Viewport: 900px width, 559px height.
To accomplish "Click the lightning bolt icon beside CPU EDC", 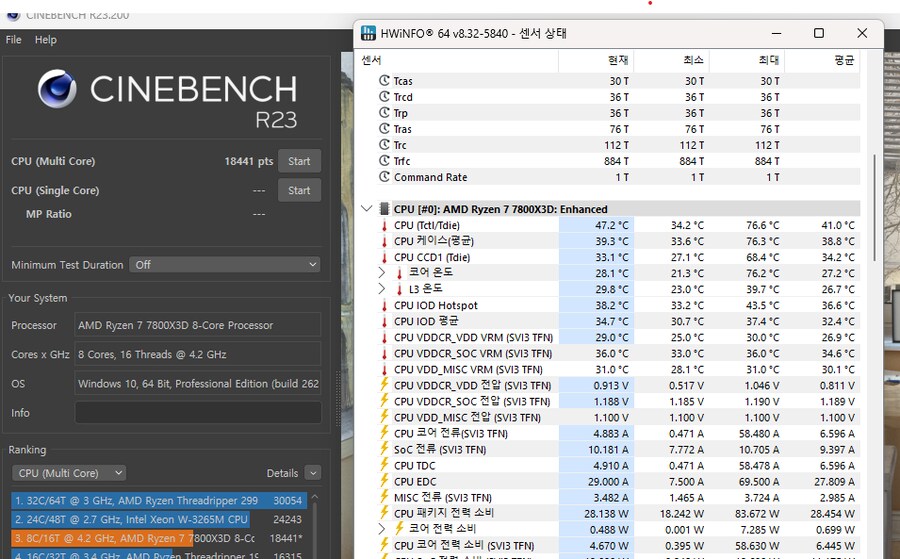I will pos(384,481).
